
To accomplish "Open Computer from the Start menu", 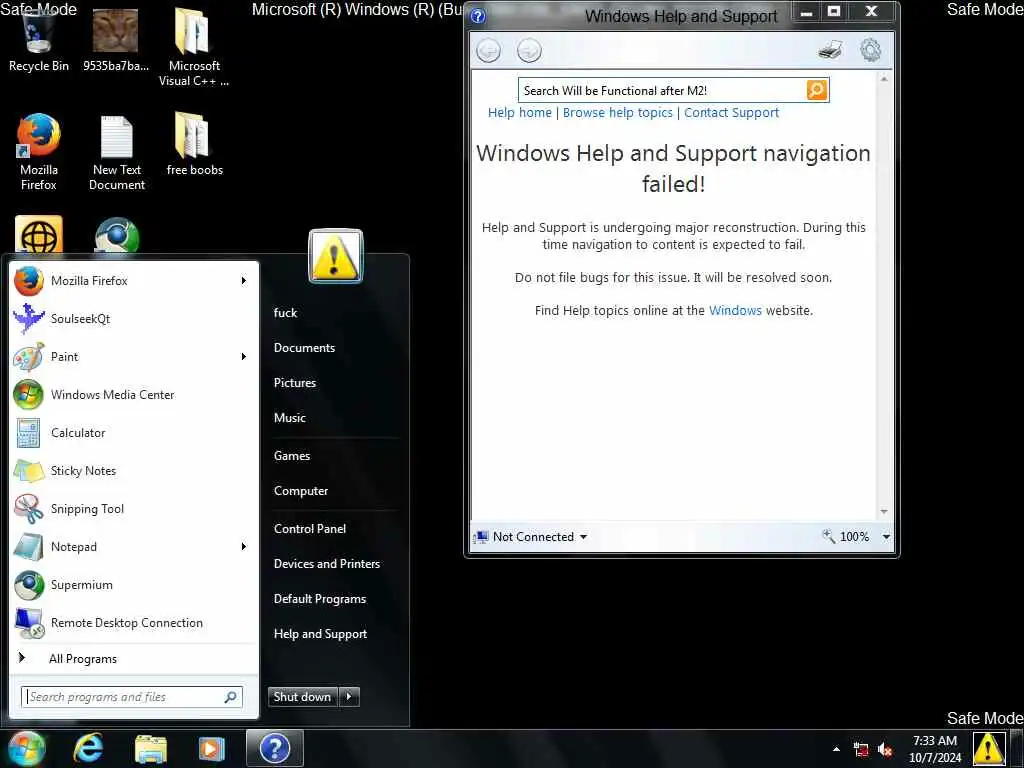I will click(301, 491).
